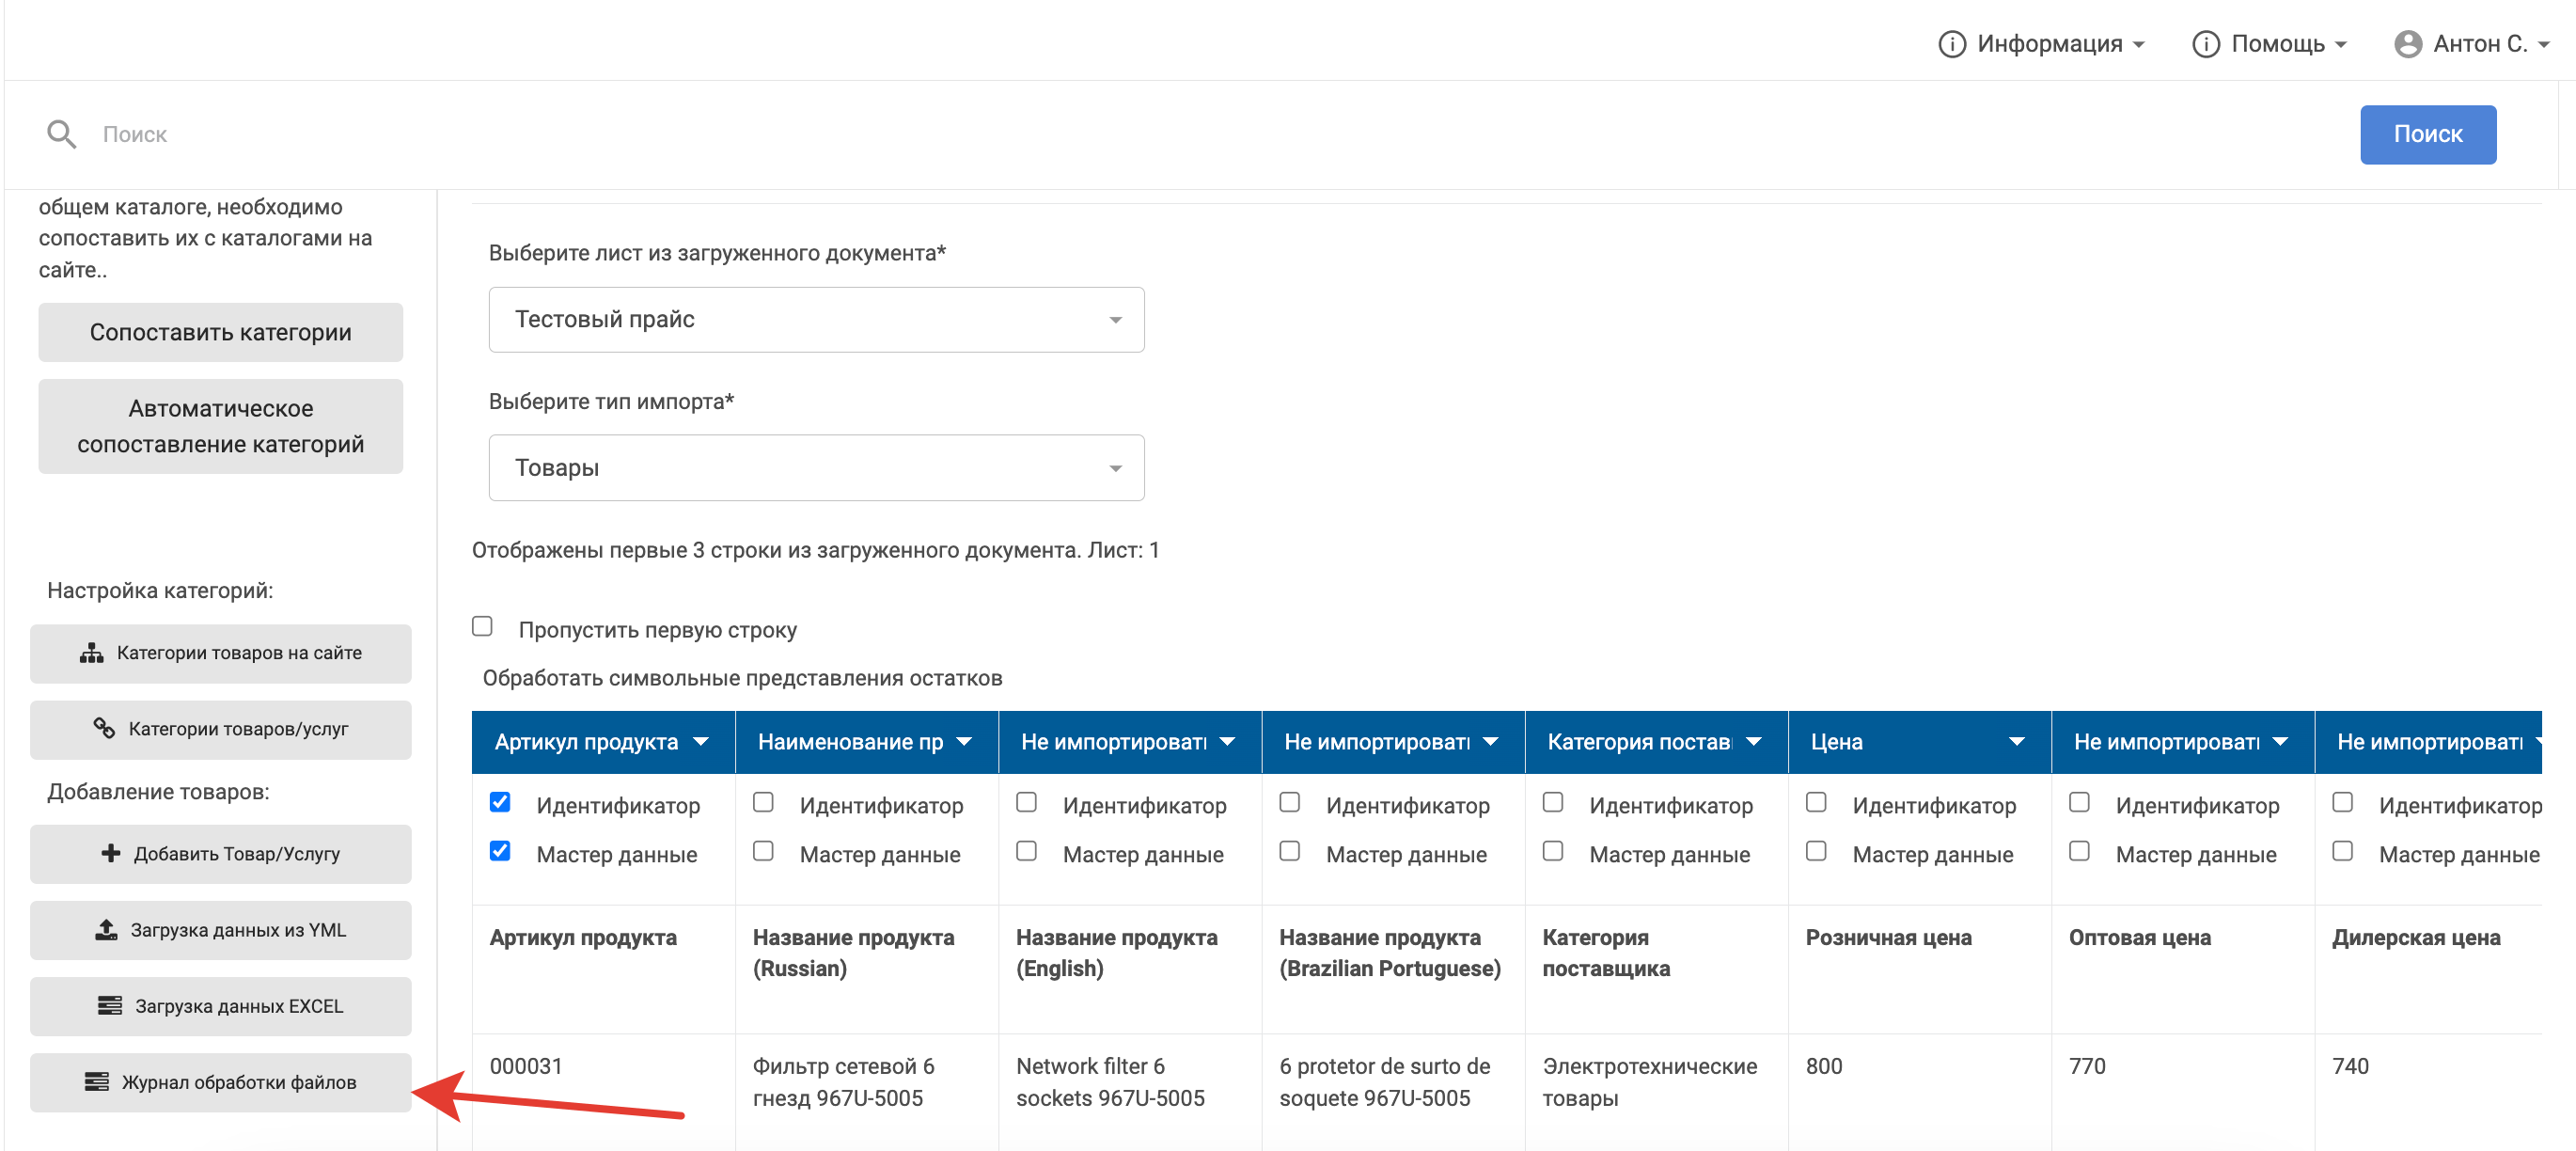The height and width of the screenshot is (1151, 2576).
Task: Check Мастер данные in the Brazilian Portuguese column
Action: click(x=1290, y=851)
